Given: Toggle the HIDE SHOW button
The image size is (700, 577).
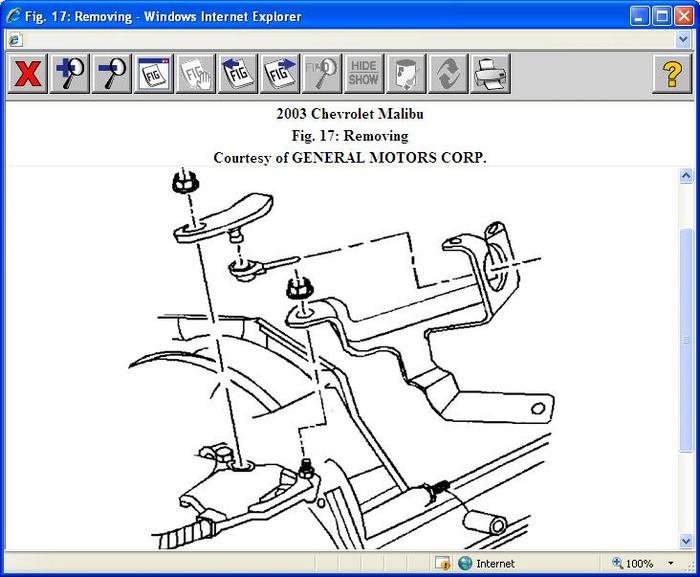Looking at the screenshot, I should pyautogui.click(x=364, y=73).
